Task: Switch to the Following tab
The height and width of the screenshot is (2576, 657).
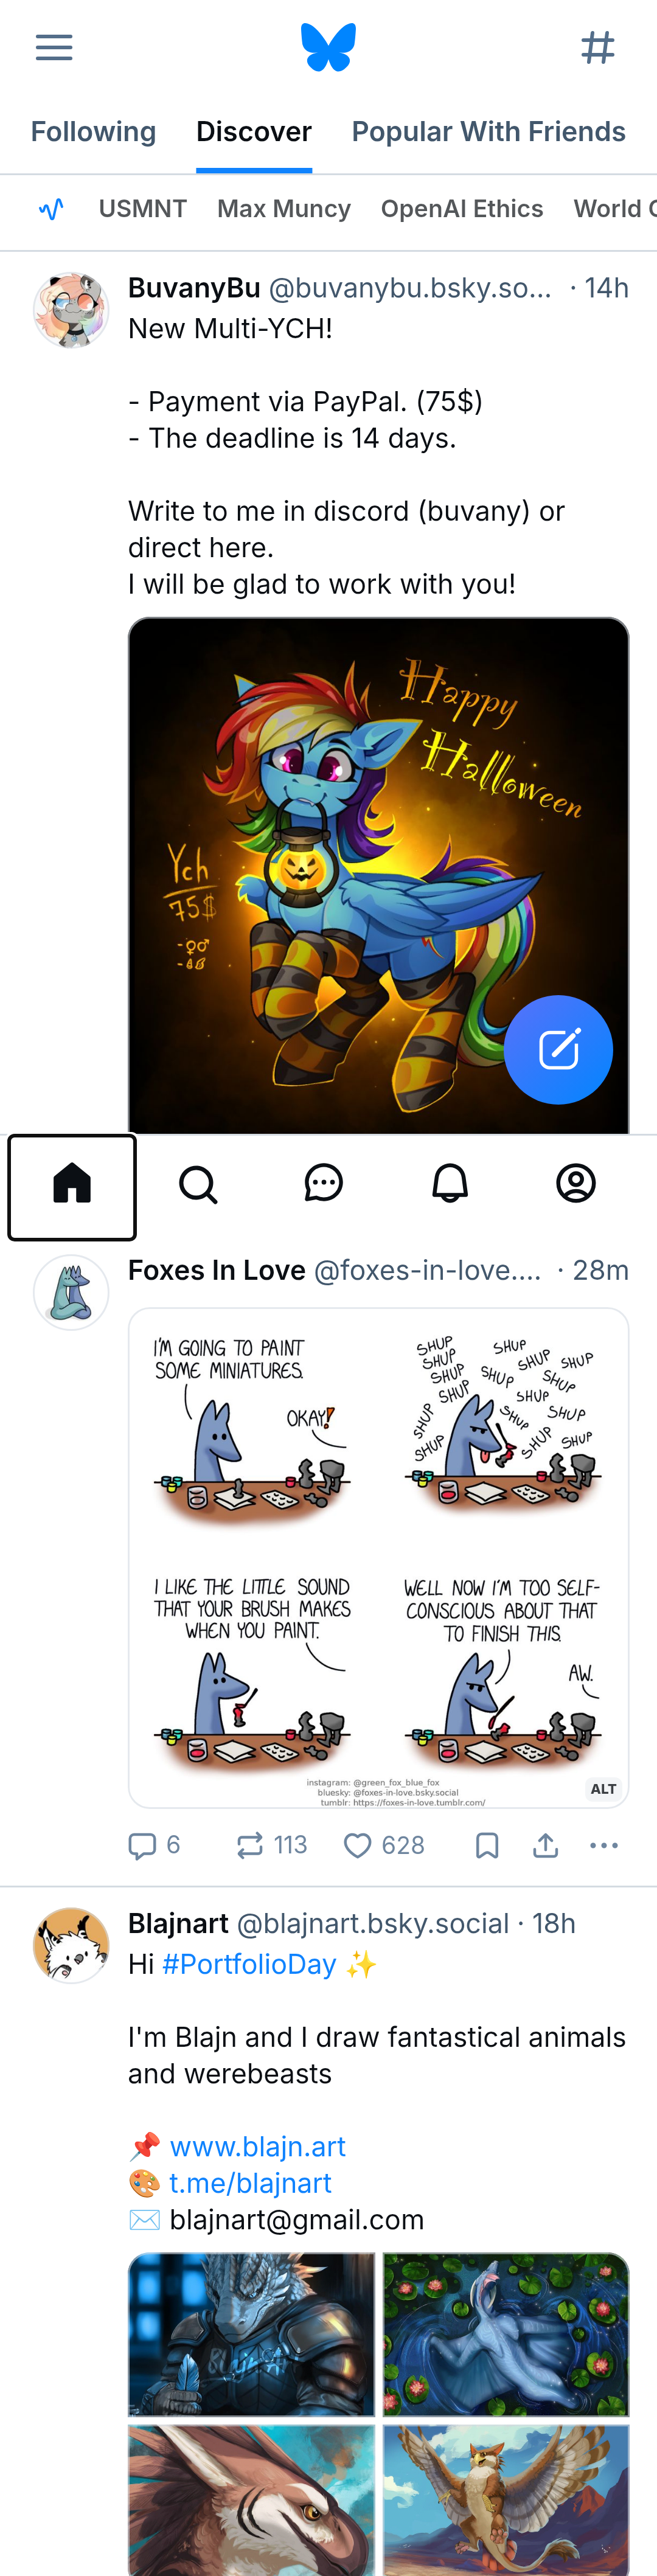Action: 93,132
